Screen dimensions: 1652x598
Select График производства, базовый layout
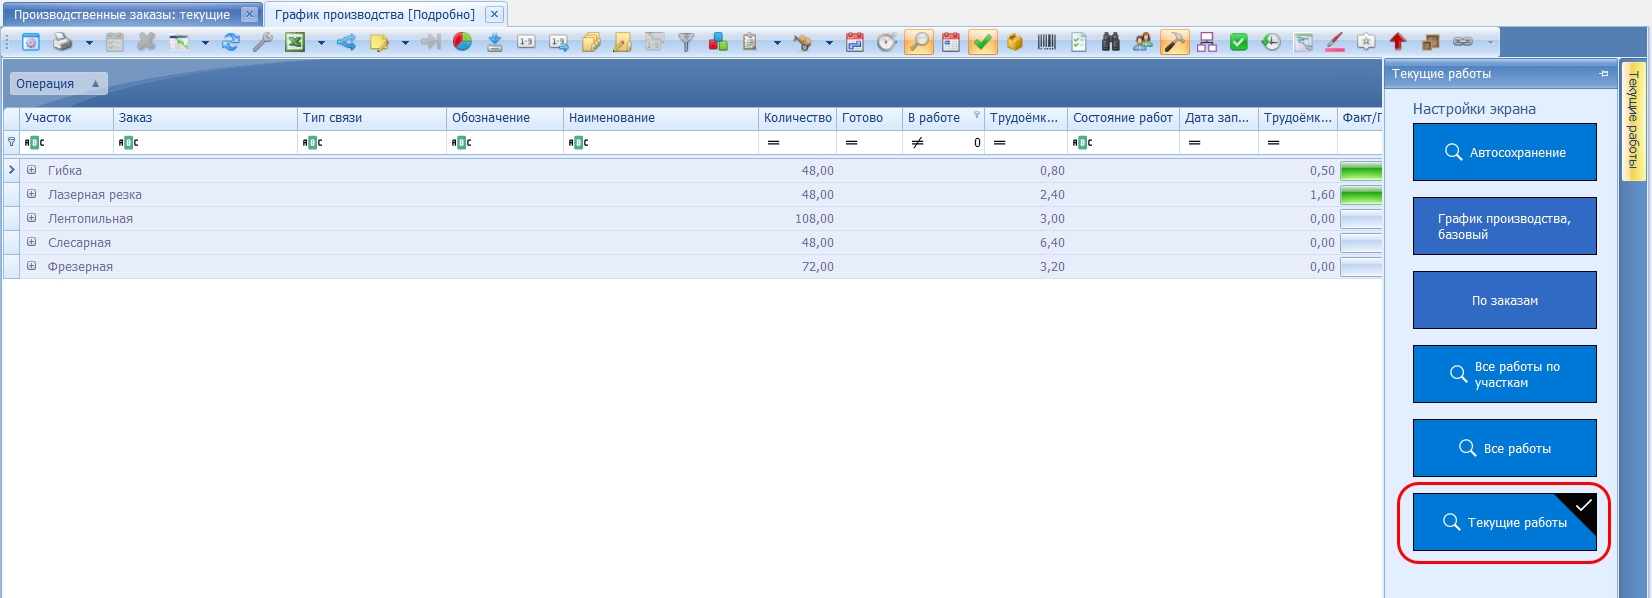click(x=1504, y=226)
